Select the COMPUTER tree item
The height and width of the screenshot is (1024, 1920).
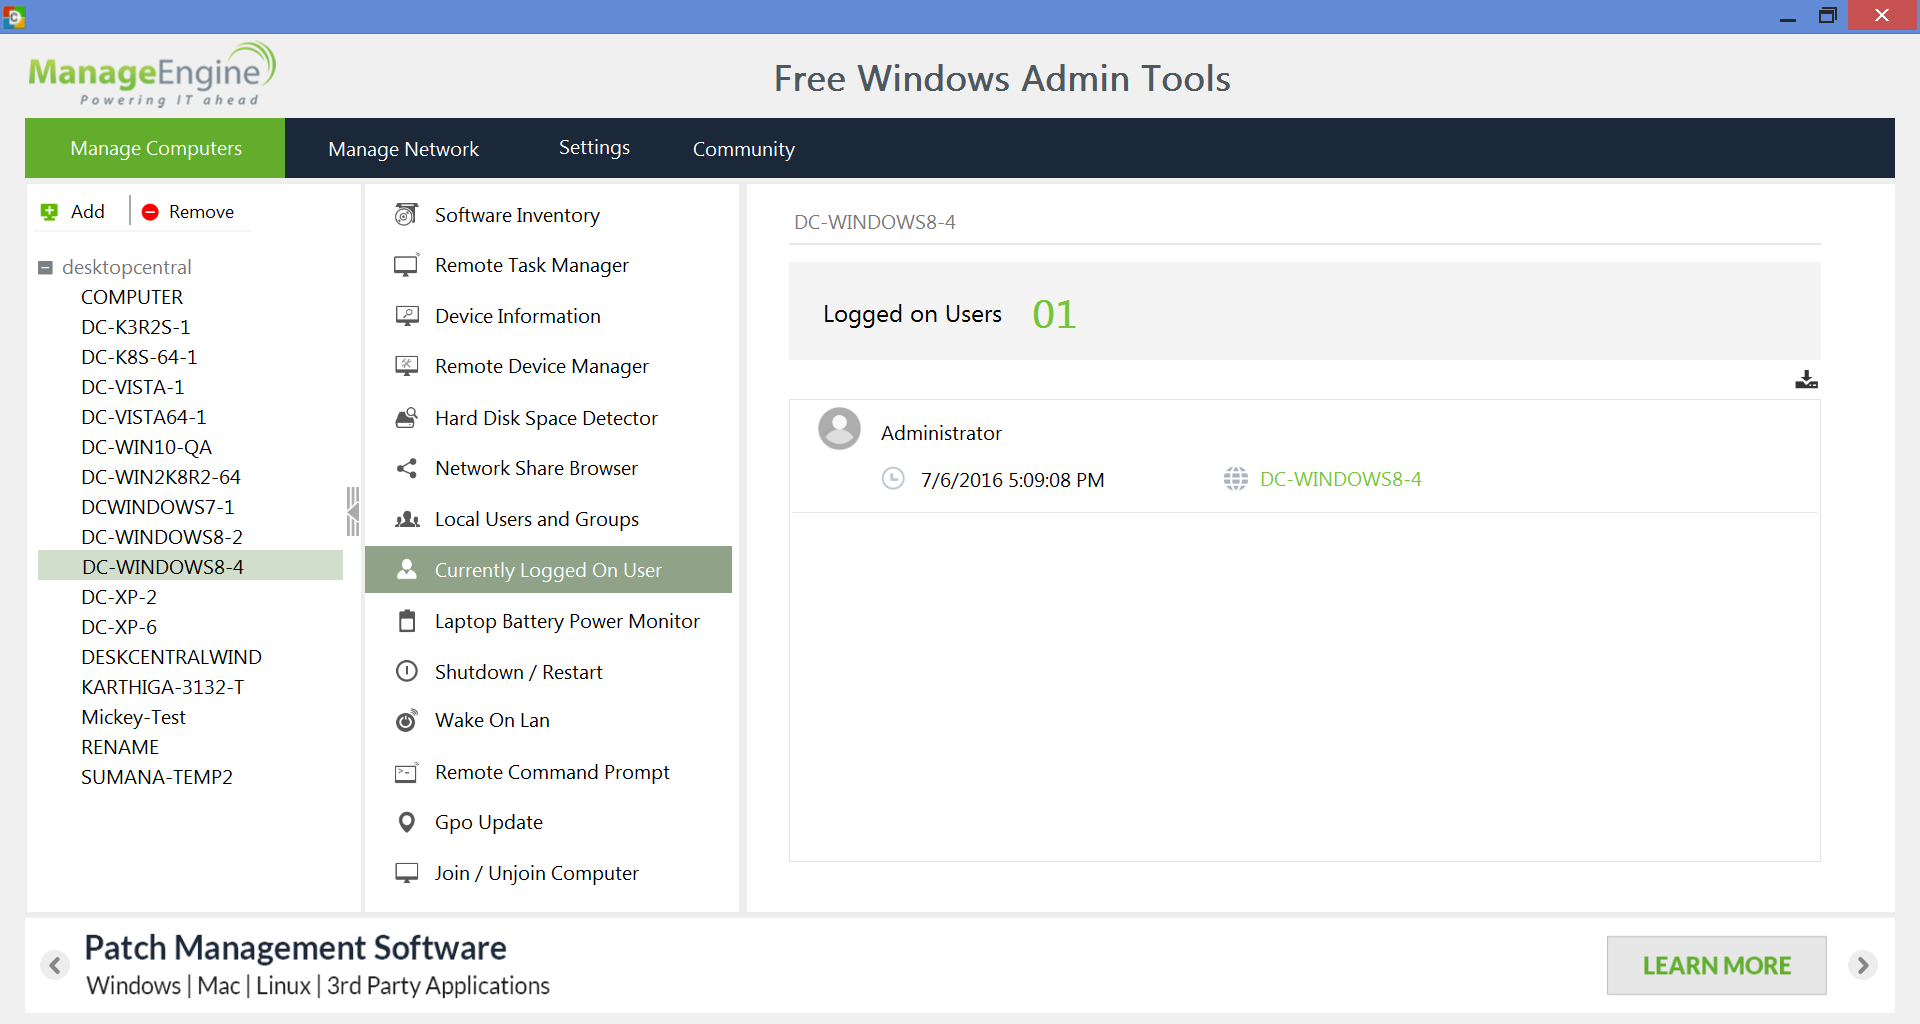[132, 297]
